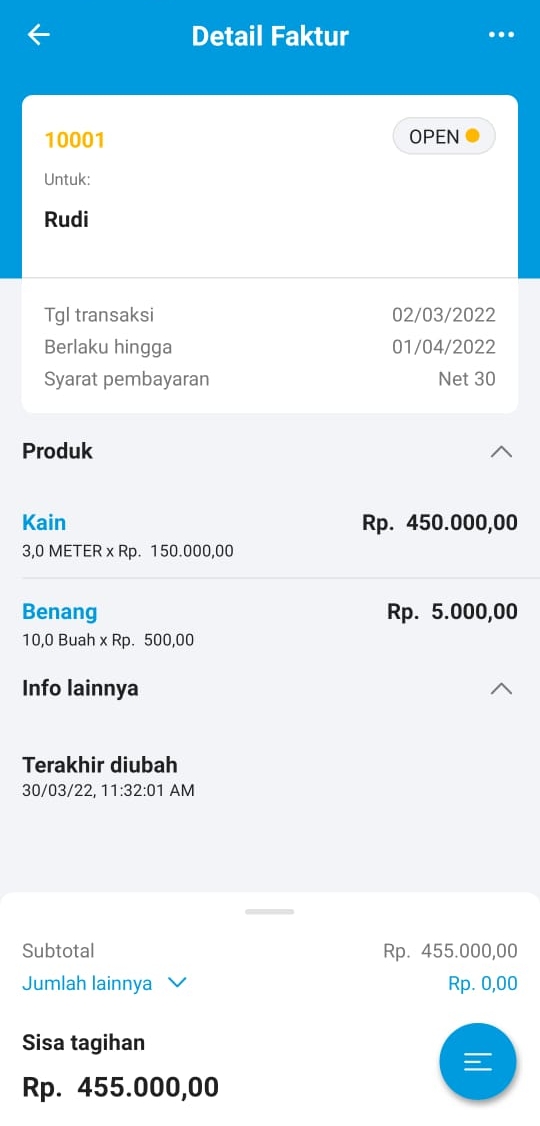Collapse the Produk section chevron
Viewport: 540px width, 1126px height.
point(501,452)
